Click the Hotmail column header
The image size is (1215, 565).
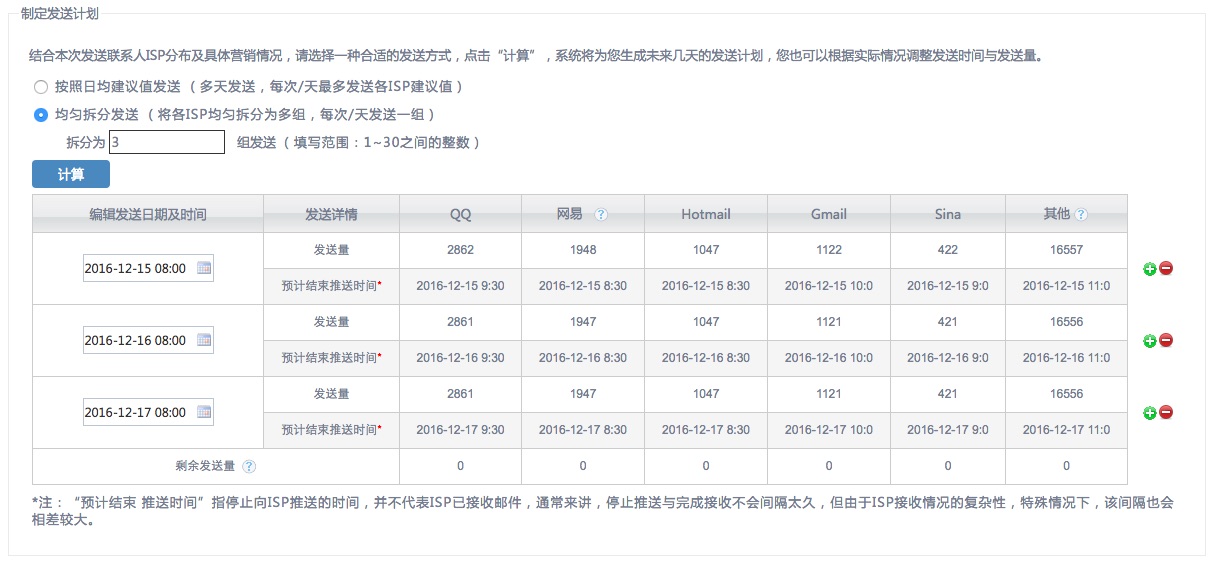[x=706, y=214]
